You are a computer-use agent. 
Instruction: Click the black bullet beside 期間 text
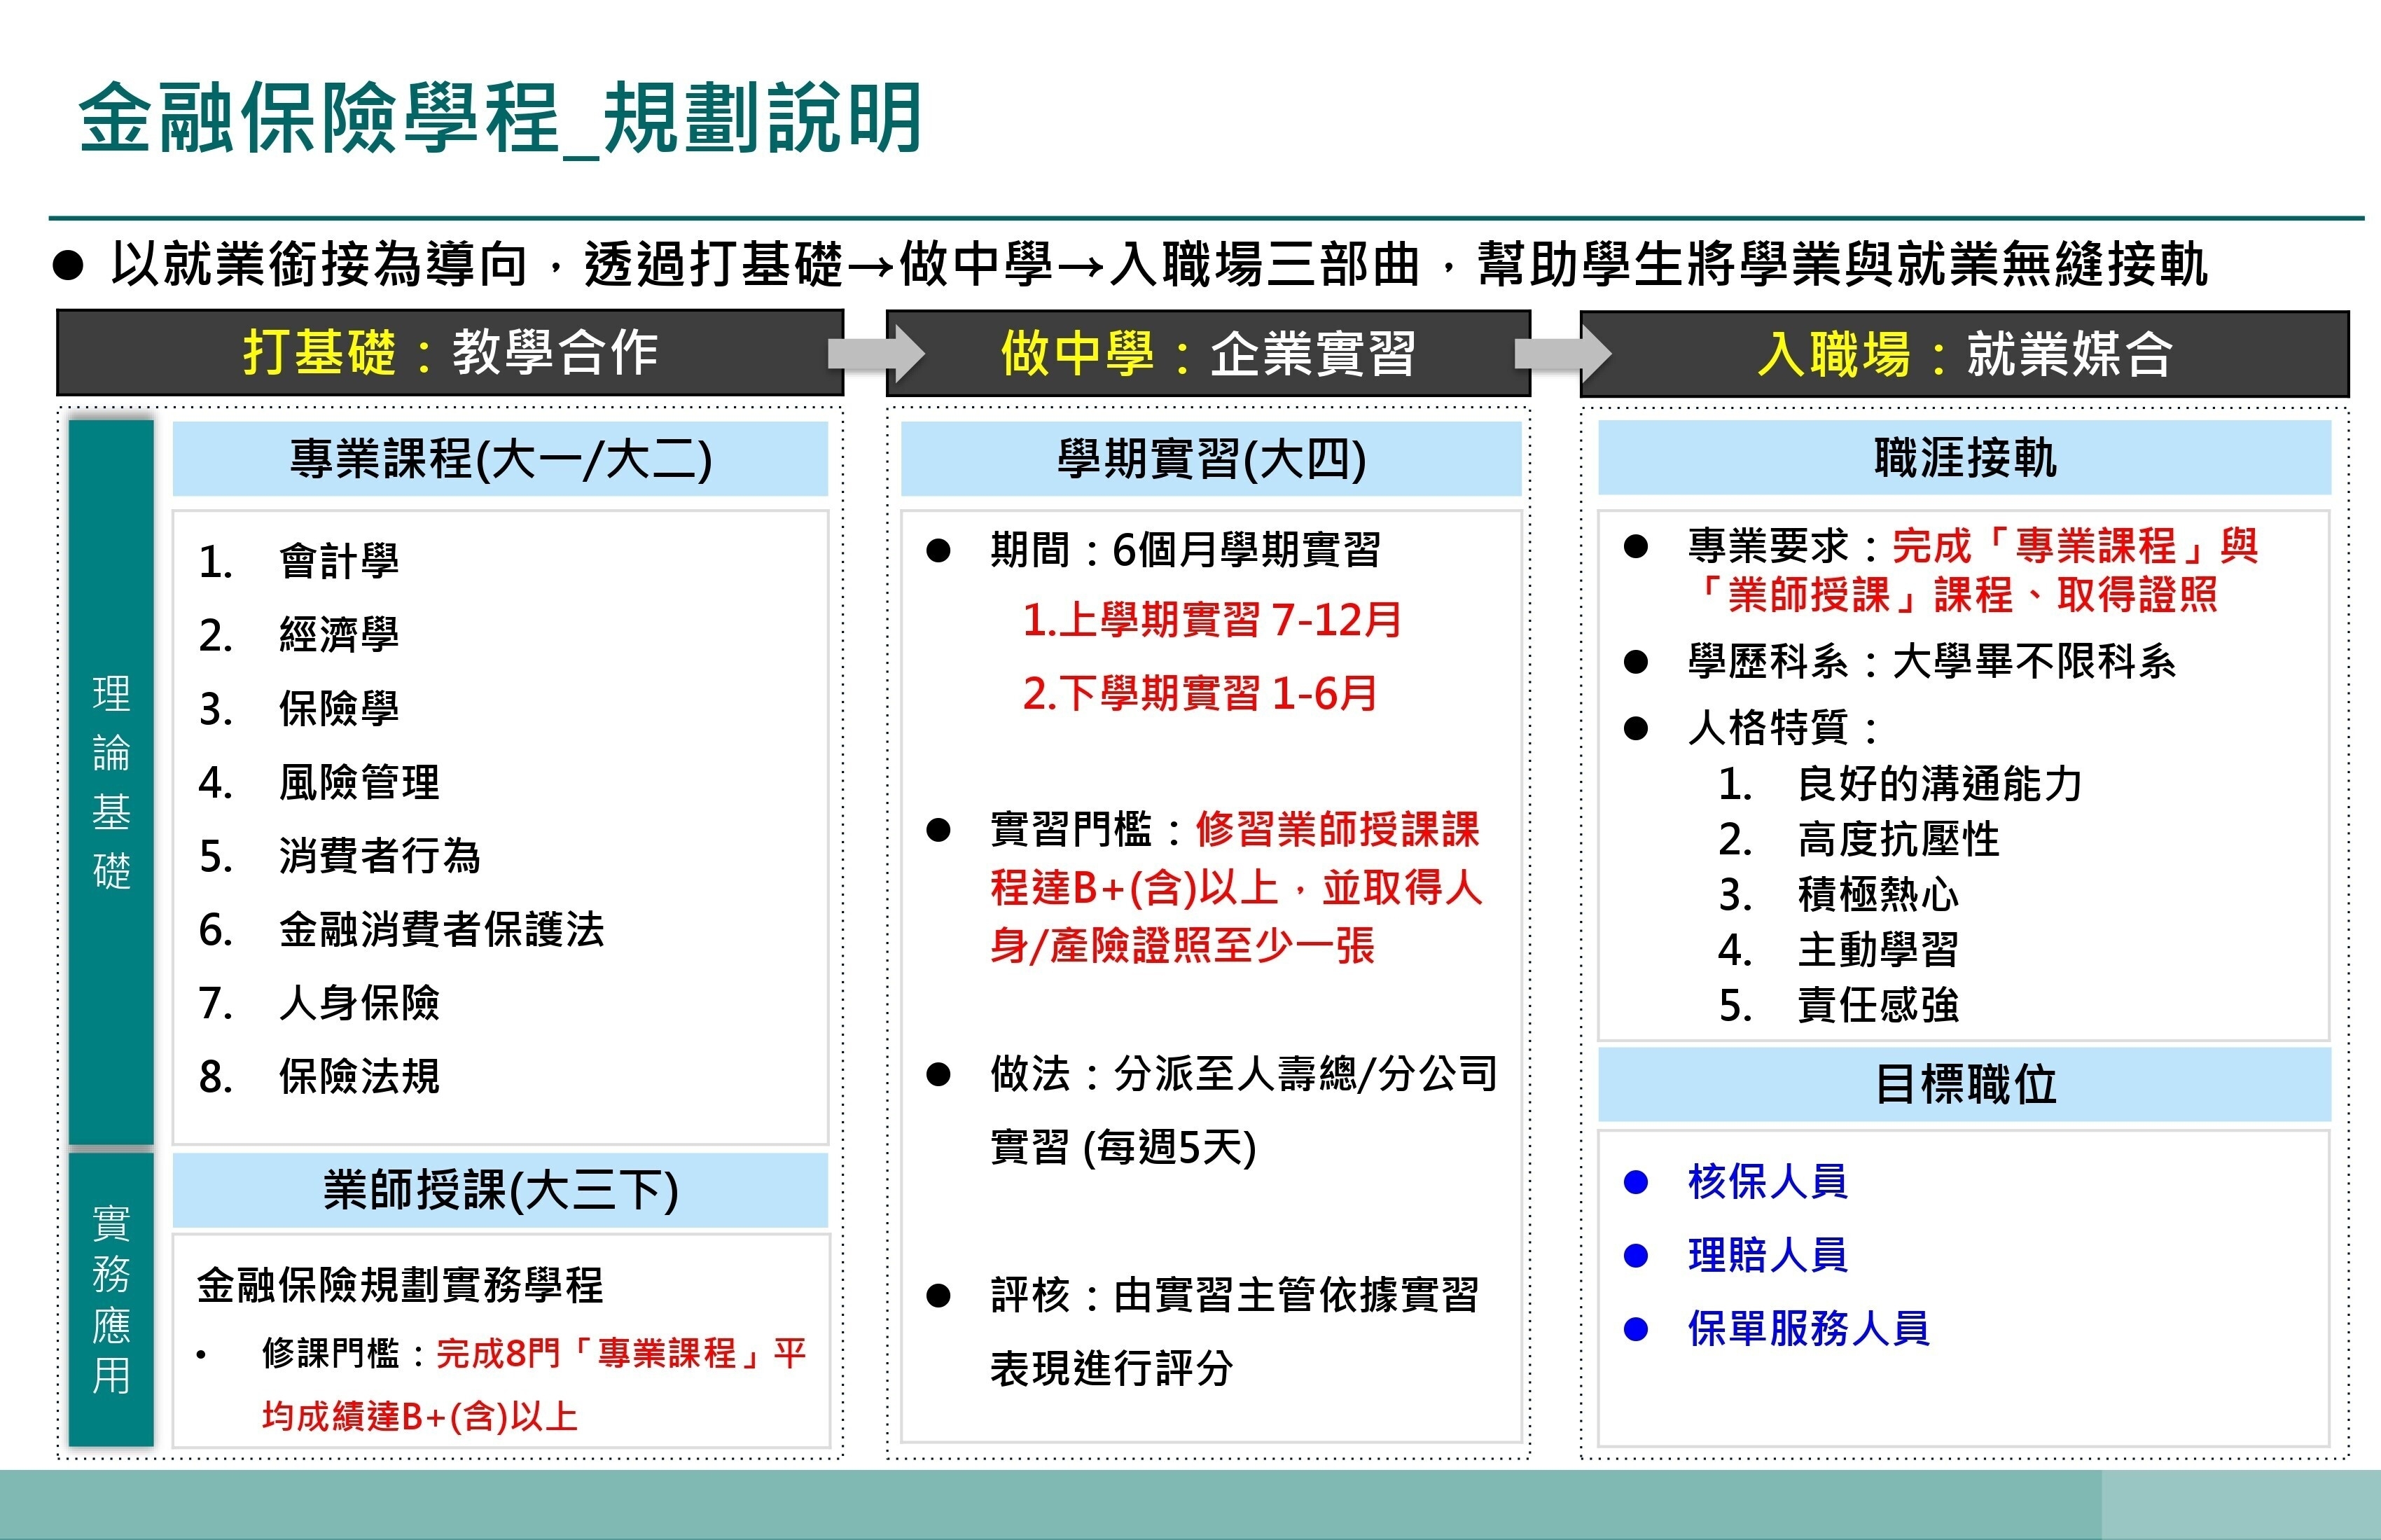[x=938, y=551]
